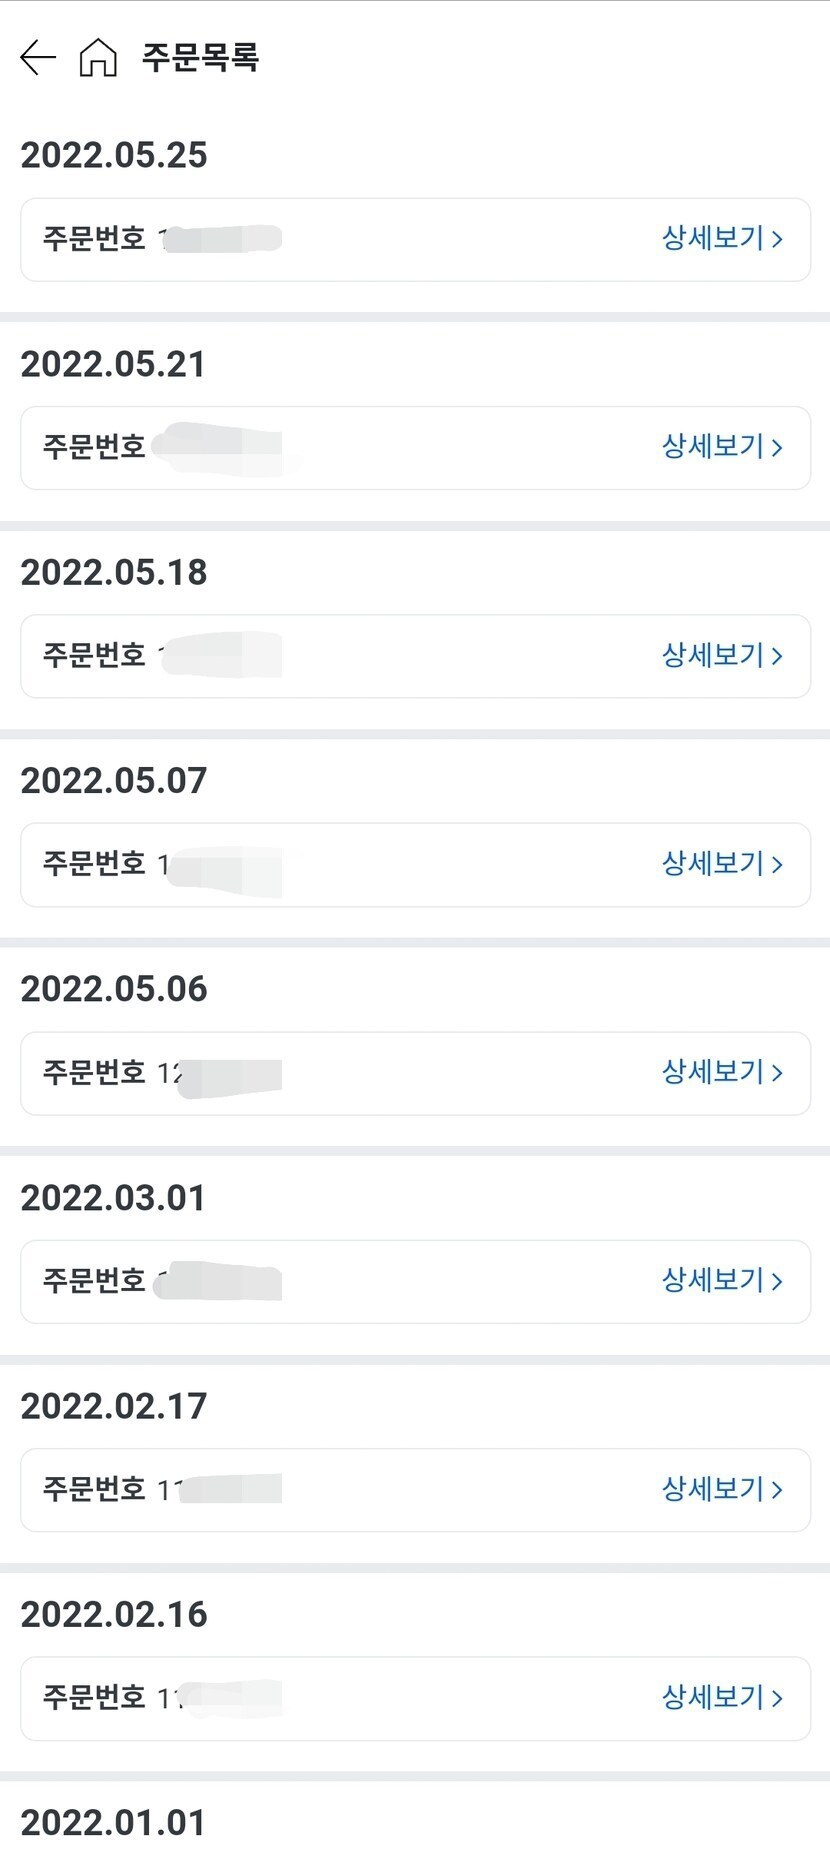The height and width of the screenshot is (1859, 830).
Task: Go to home via house icon
Action: tap(98, 58)
